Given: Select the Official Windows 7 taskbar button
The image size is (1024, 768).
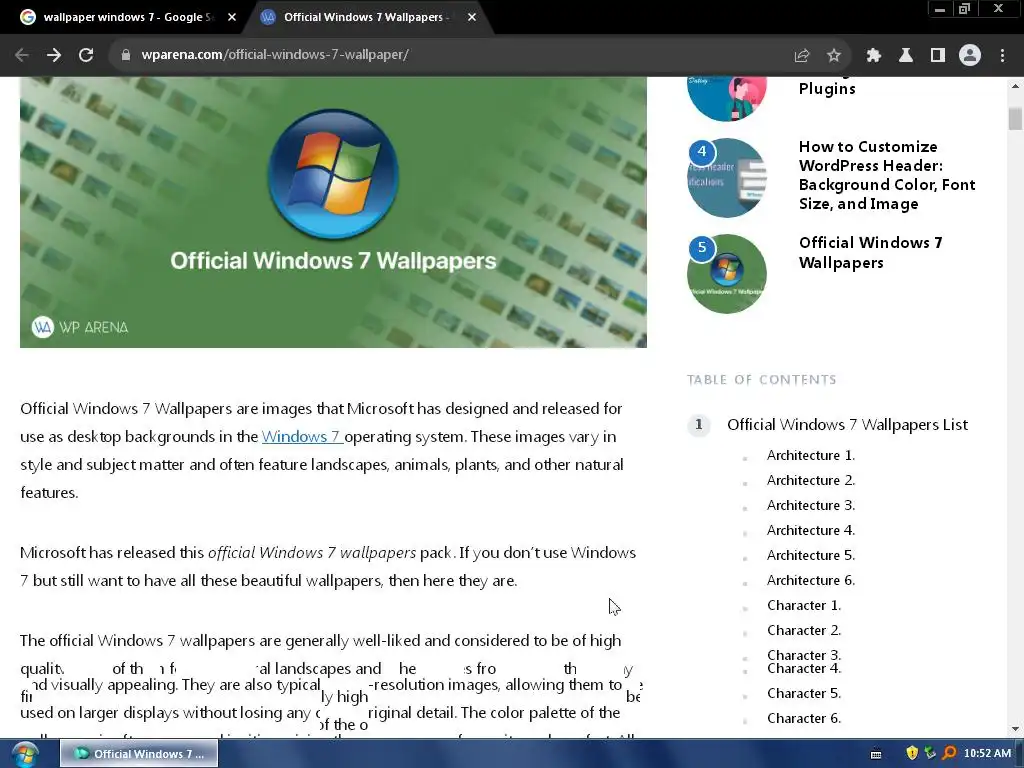Looking at the screenshot, I should [x=139, y=754].
